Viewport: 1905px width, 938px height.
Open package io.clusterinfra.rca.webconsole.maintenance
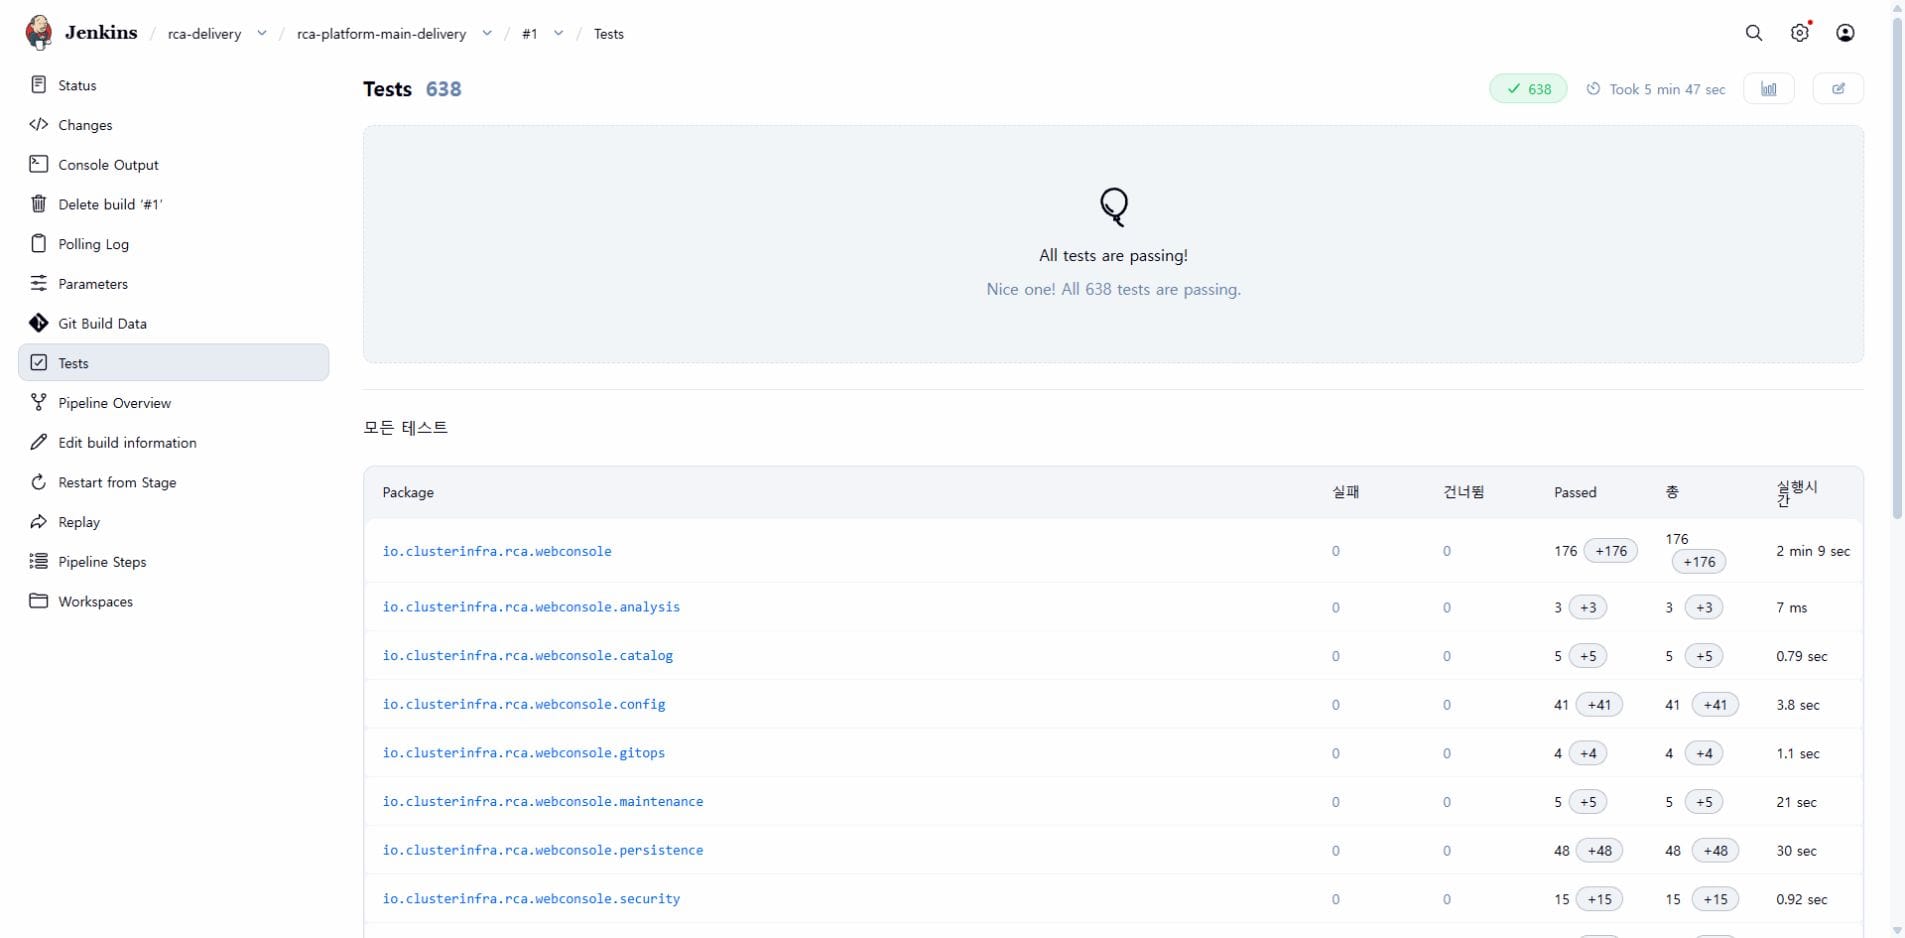[543, 802]
